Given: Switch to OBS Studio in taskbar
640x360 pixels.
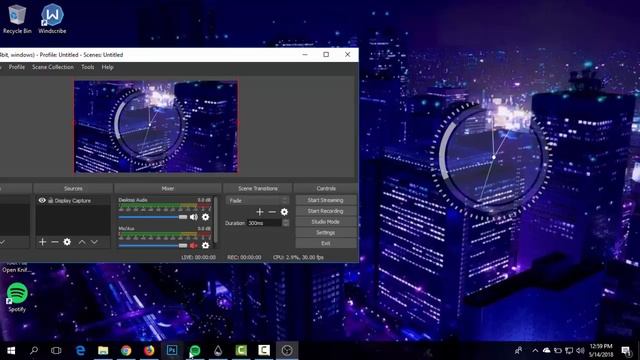Looking at the screenshot, I should [x=287, y=350].
